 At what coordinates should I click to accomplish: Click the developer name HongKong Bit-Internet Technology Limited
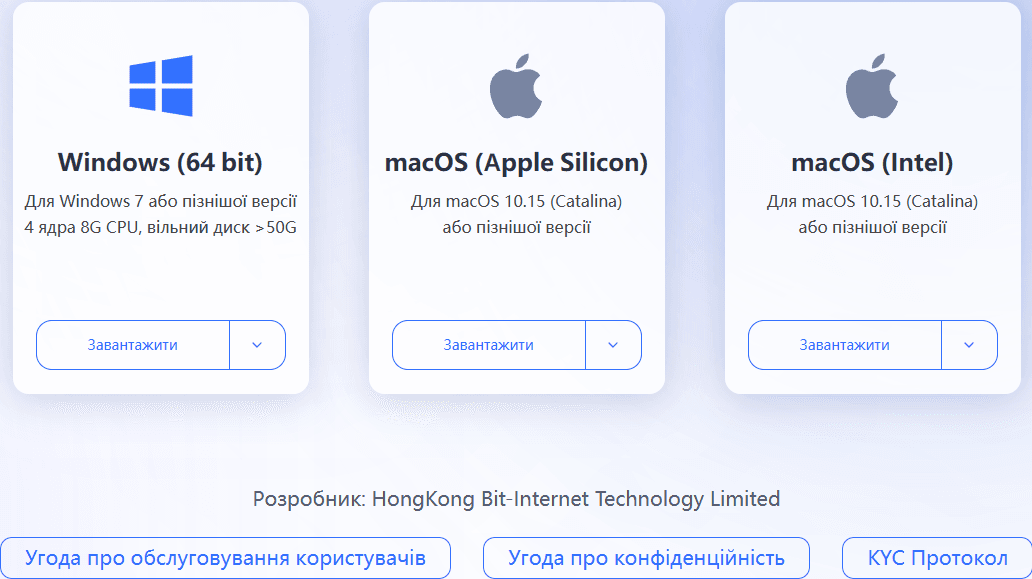[x=576, y=498]
